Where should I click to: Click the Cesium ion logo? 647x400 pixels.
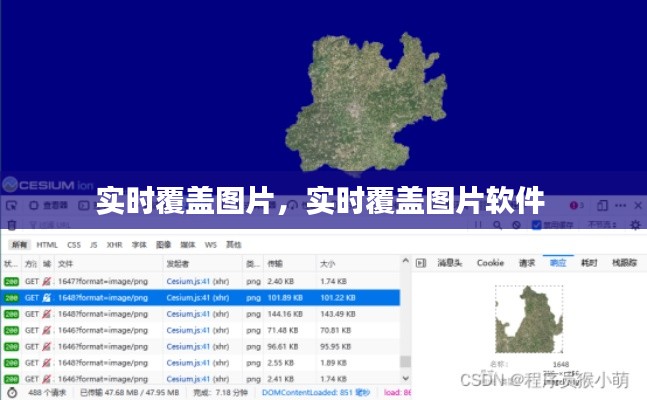pos(47,185)
